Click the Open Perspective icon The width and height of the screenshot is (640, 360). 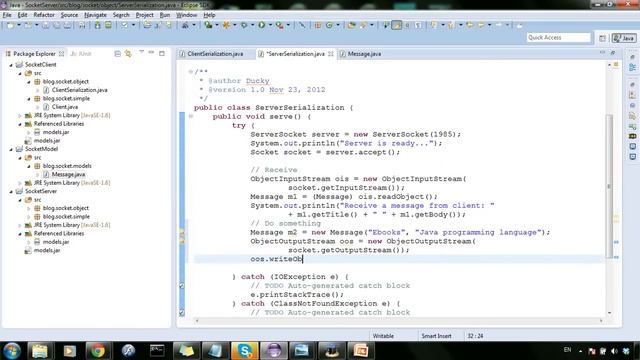pos(602,38)
